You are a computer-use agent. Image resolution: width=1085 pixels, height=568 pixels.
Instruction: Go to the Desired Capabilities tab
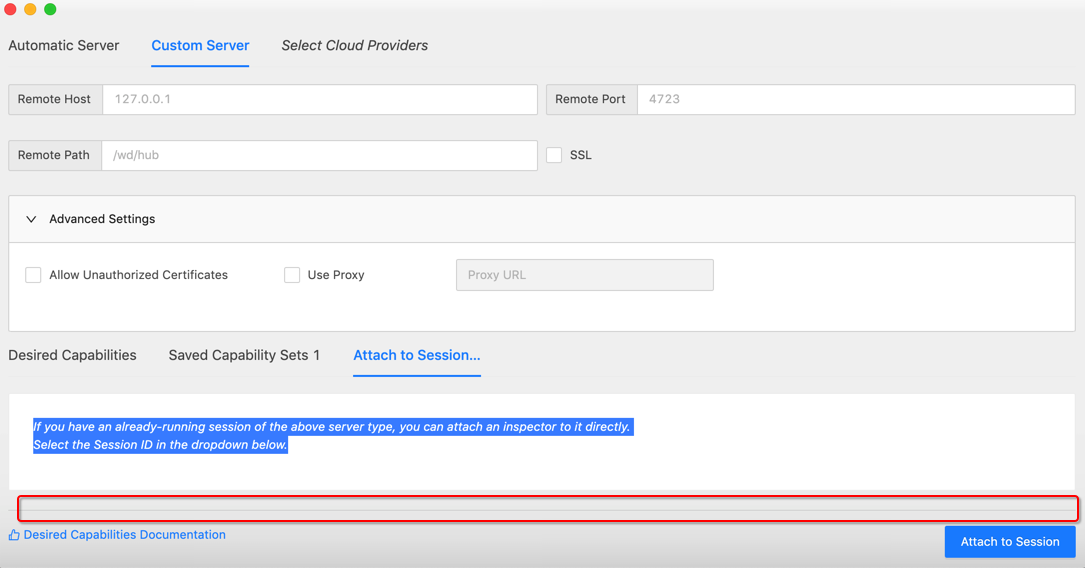[x=72, y=355]
